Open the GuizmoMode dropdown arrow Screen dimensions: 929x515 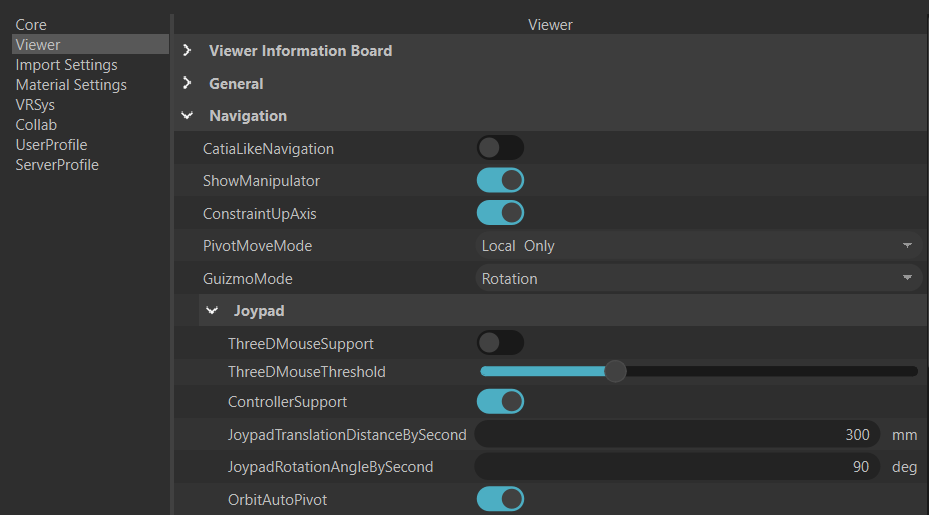[907, 278]
